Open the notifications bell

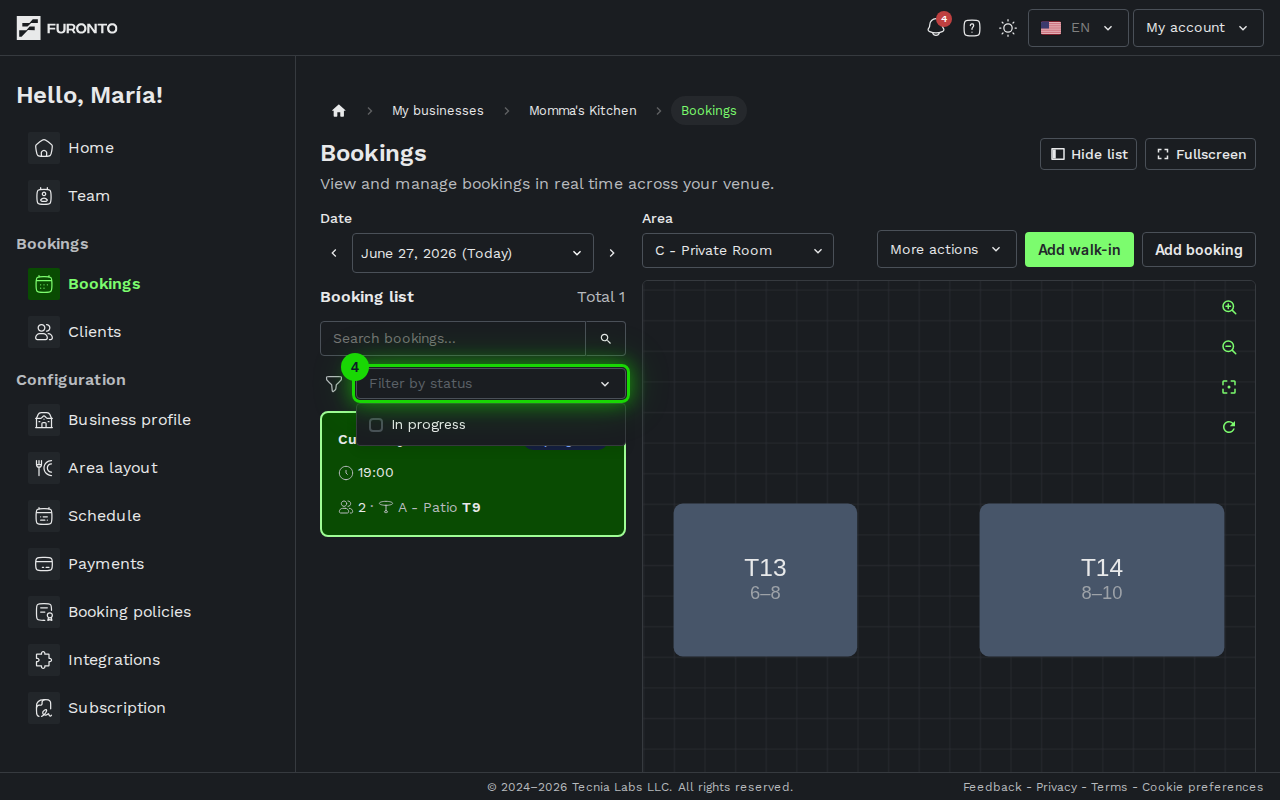tap(936, 28)
